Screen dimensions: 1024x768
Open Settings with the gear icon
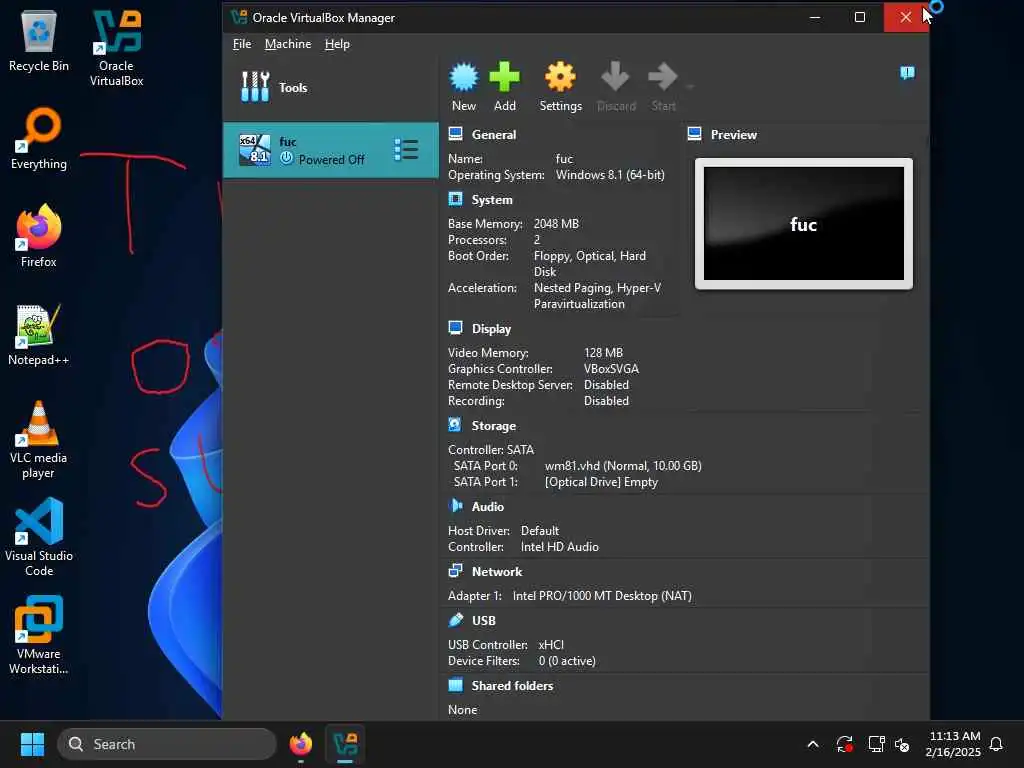[x=560, y=77]
